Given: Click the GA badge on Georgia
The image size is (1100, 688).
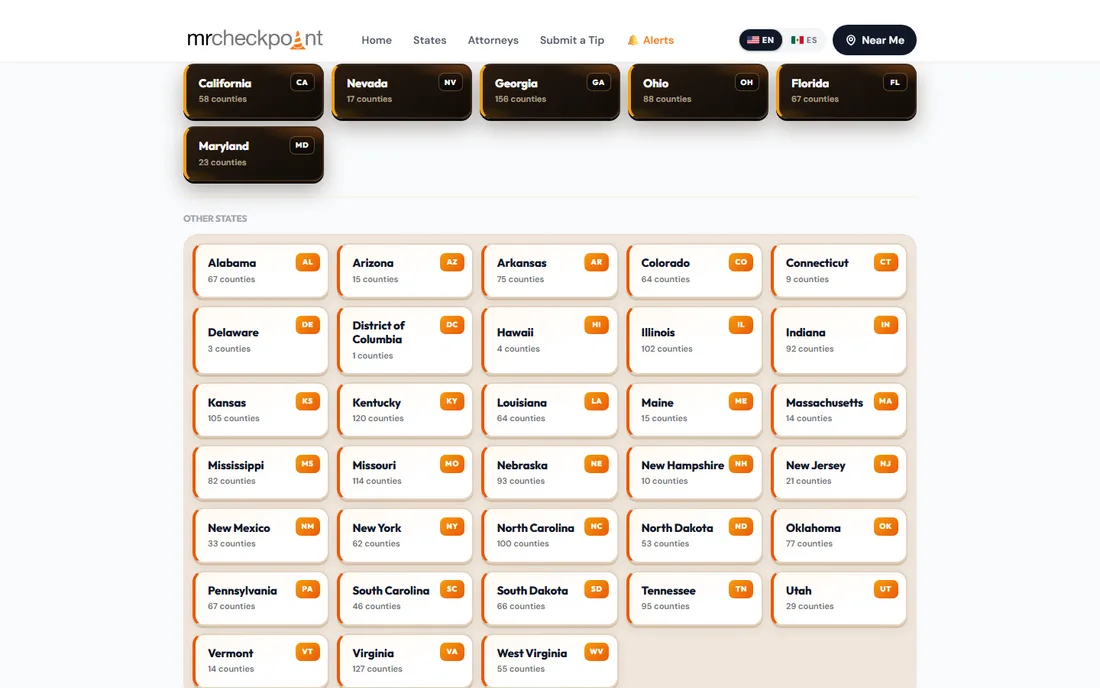Looking at the screenshot, I should point(598,82).
